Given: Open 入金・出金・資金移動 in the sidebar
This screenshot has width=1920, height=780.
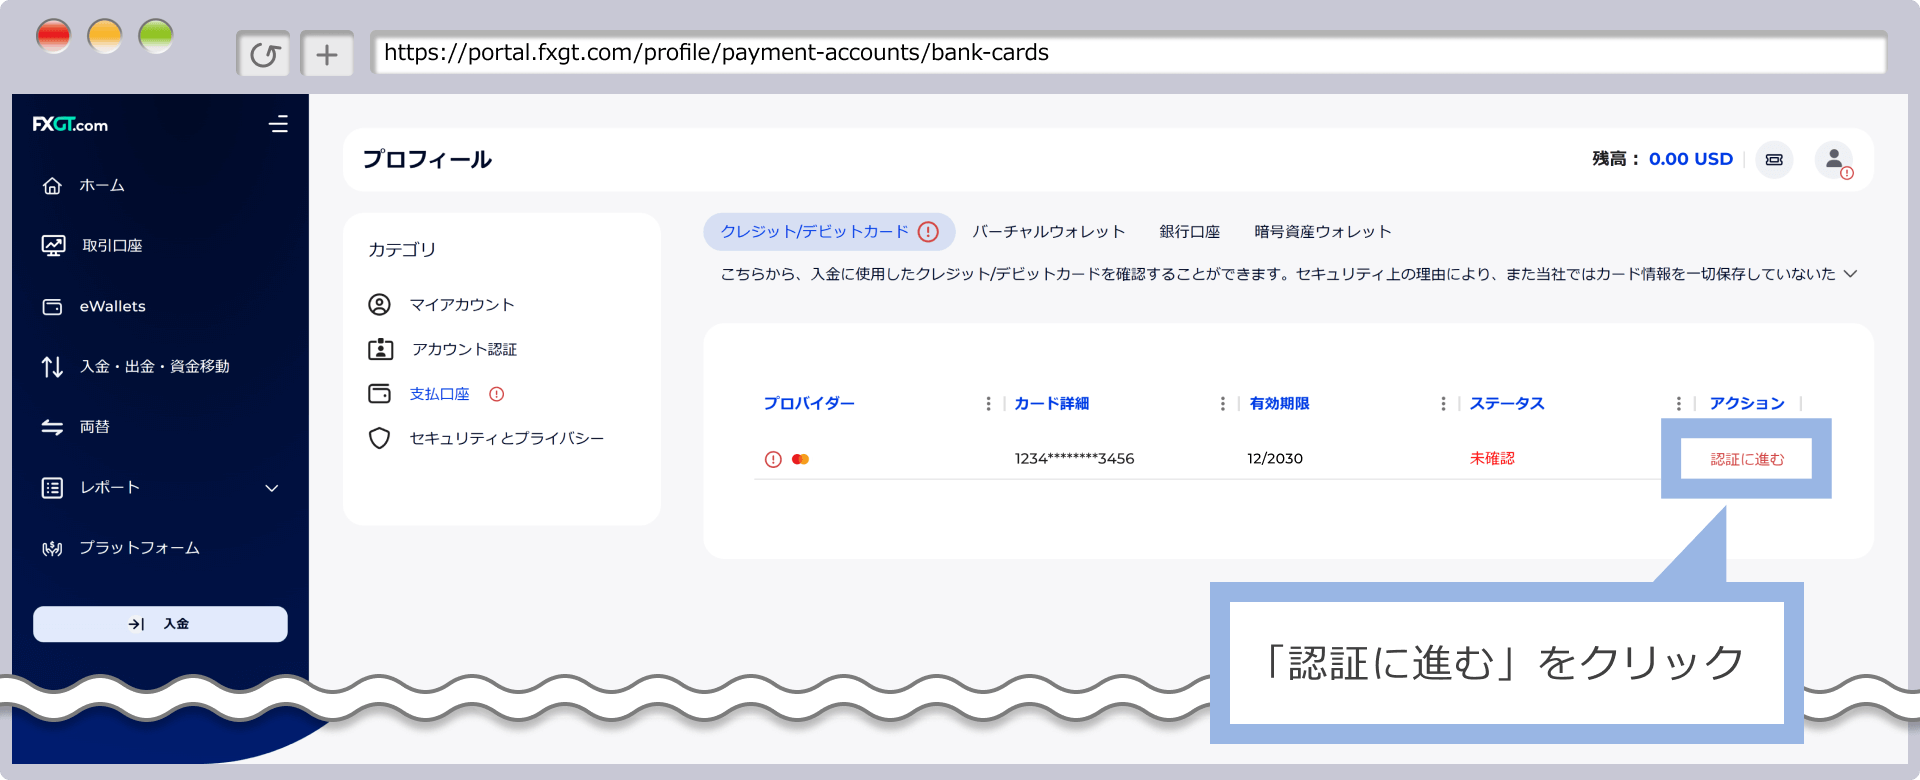Looking at the screenshot, I should [x=155, y=367].
